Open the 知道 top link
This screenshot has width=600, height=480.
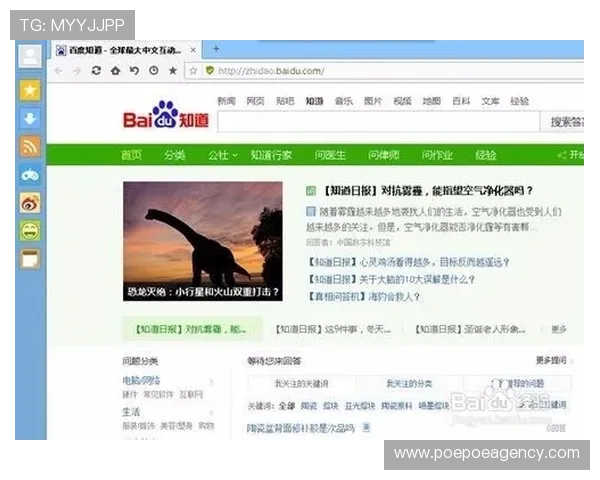(315, 101)
